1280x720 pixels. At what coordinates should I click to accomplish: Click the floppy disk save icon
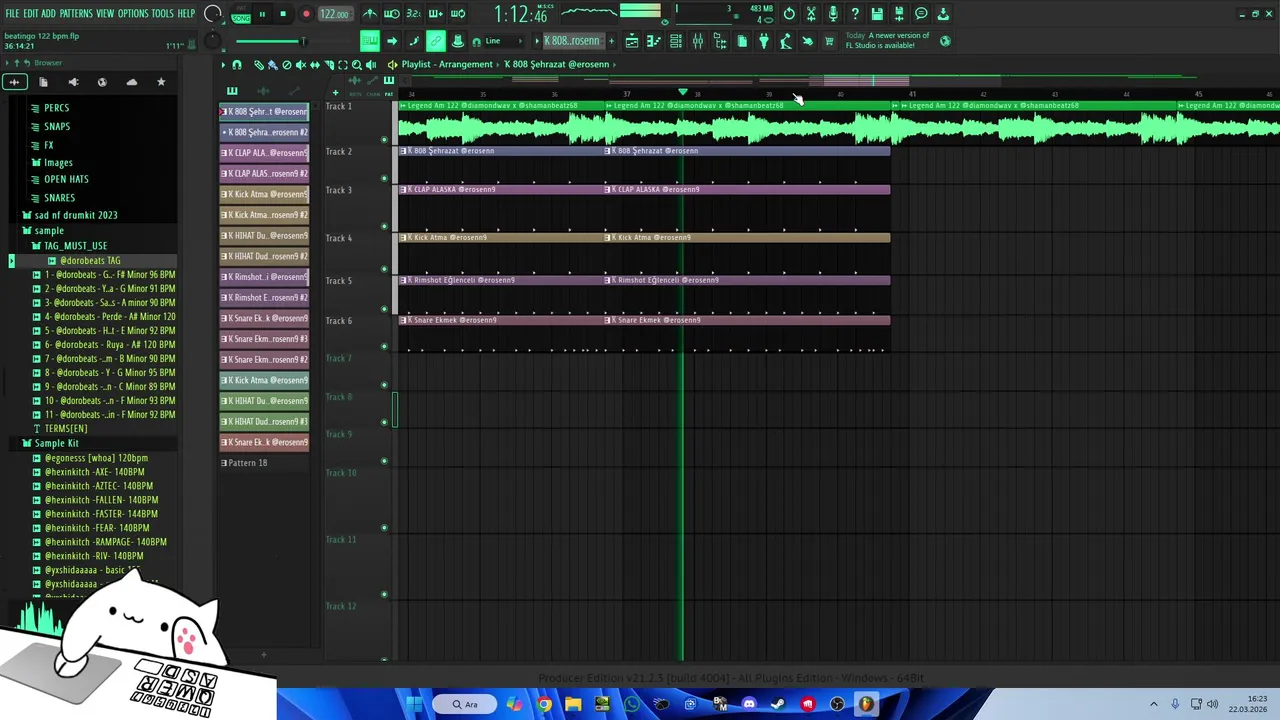(877, 14)
